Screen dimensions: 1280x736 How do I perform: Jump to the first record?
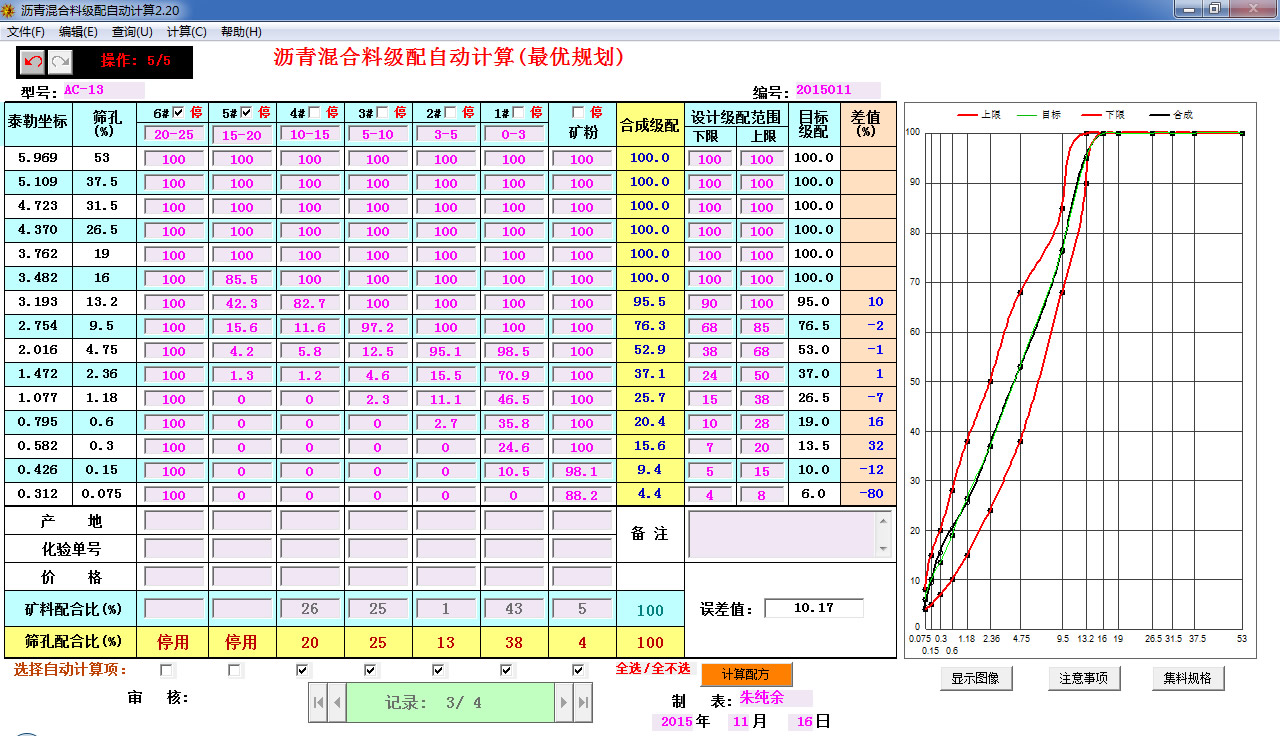pyautogui.click(x=319, y=703)
